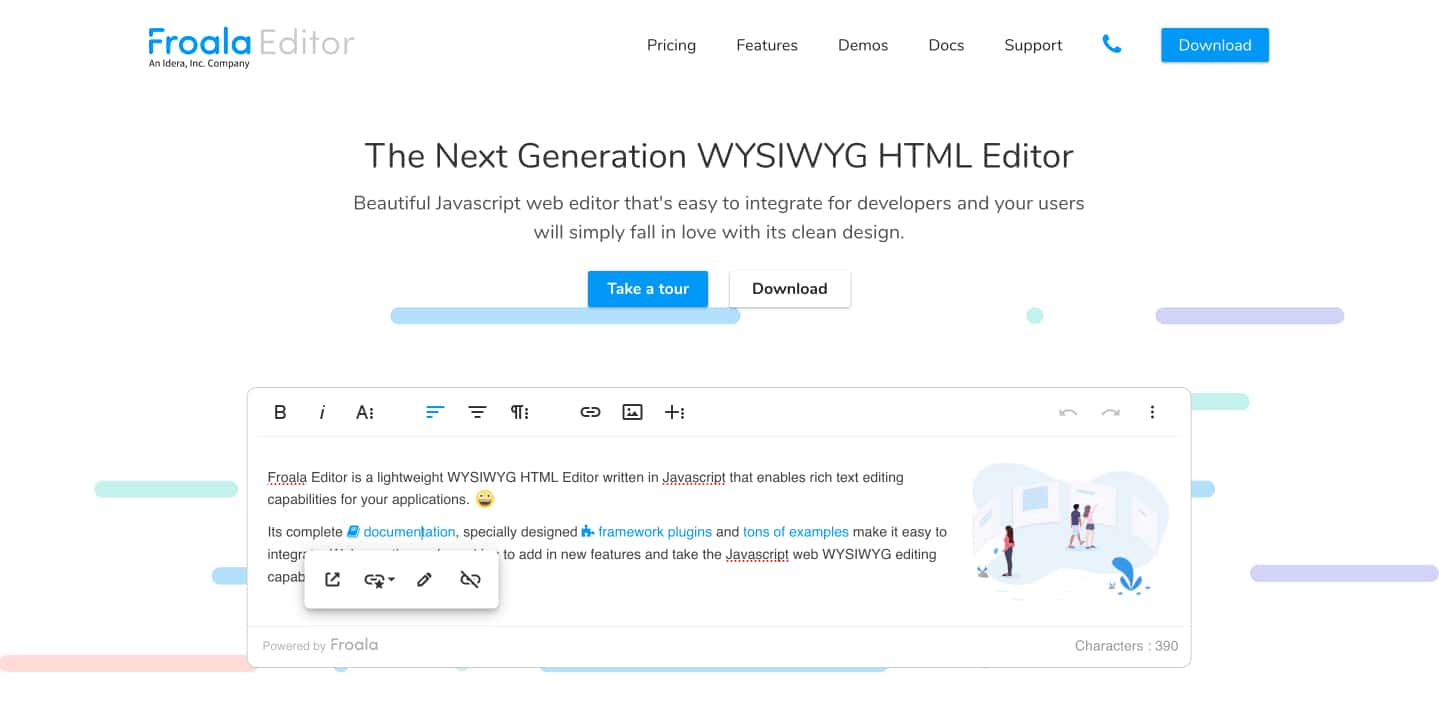Click the Characters : 390 counter
1439x706 pixels.
point(1126,646)
